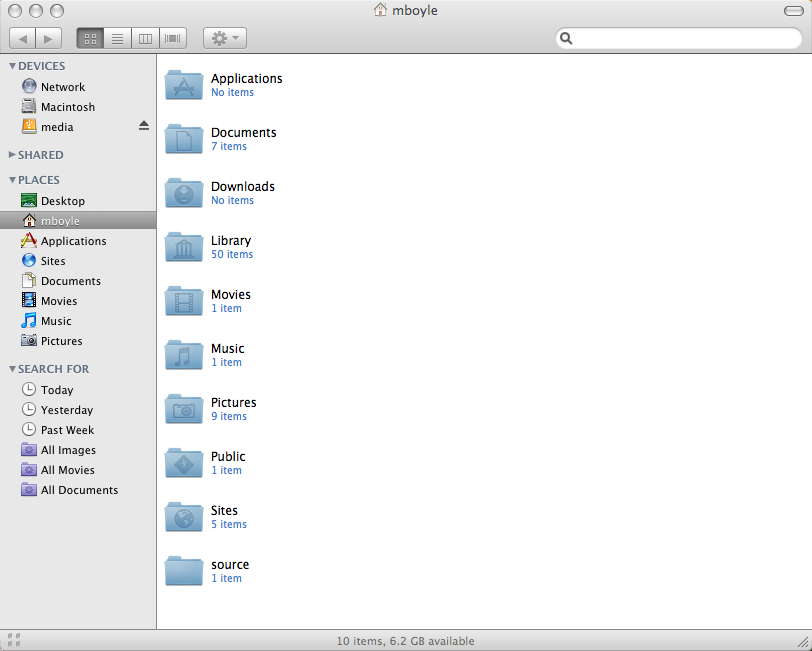This screenshot has height=651, width=812.
Task: Switch to Cover Flow view
Action: [x=173, y=38]
